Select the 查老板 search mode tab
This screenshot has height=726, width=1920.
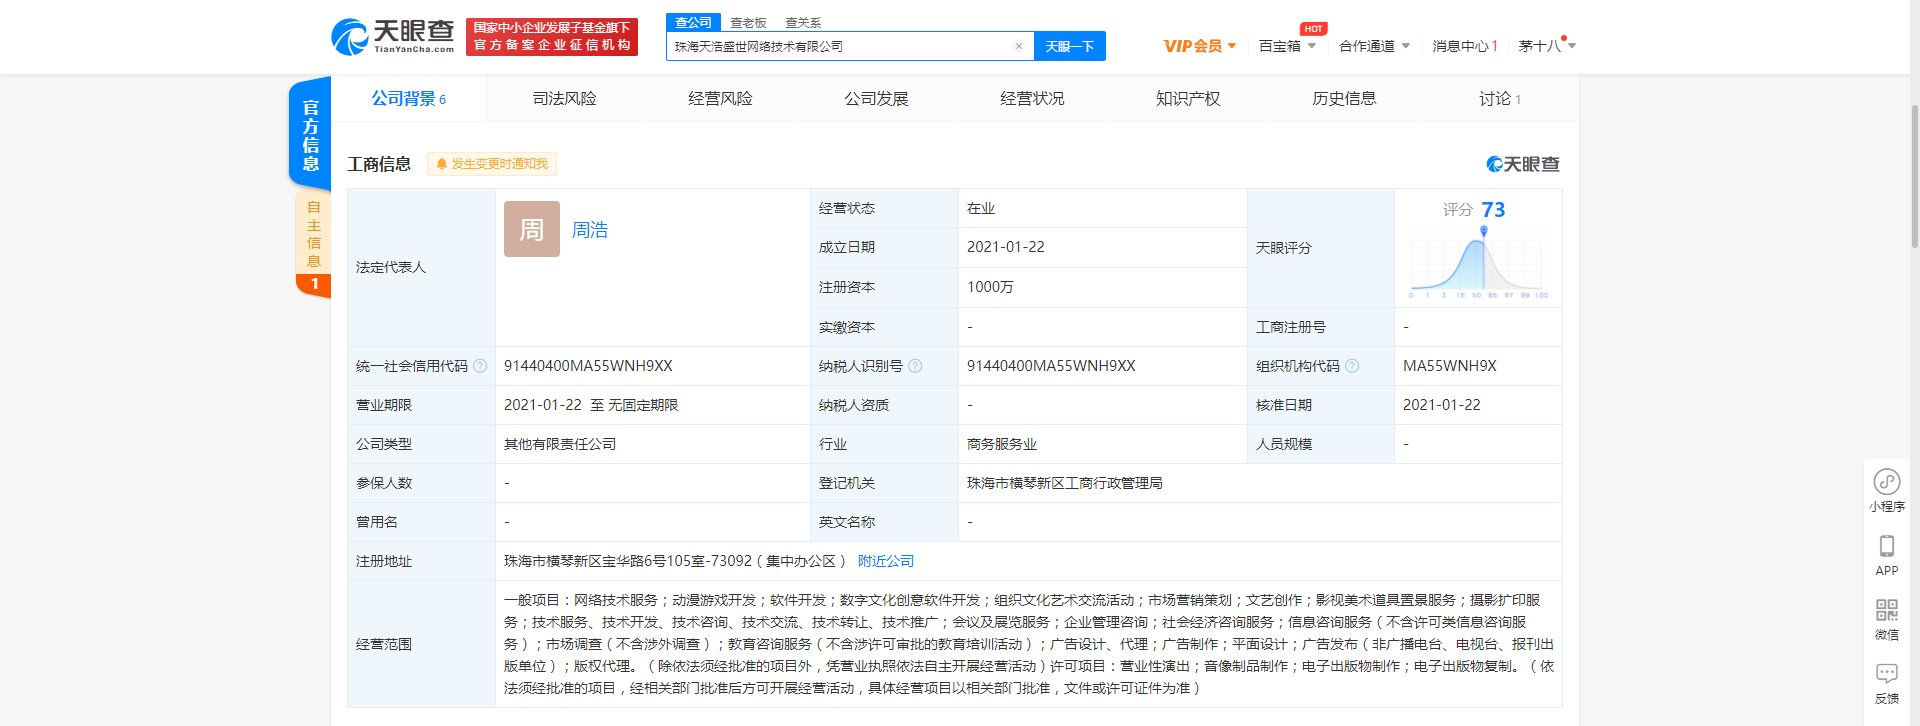[748, 22]
